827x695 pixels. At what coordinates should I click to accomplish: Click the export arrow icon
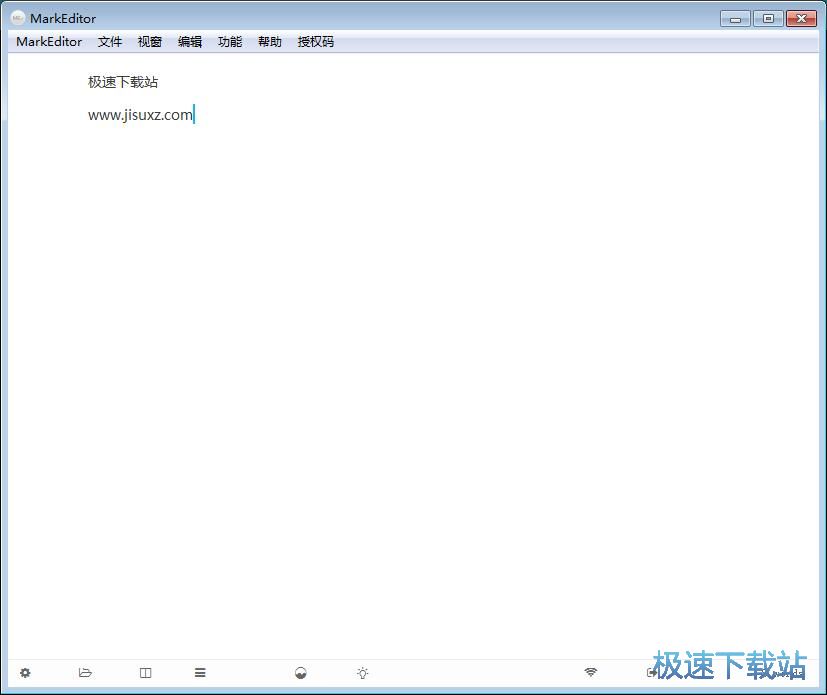click(652, 673)
